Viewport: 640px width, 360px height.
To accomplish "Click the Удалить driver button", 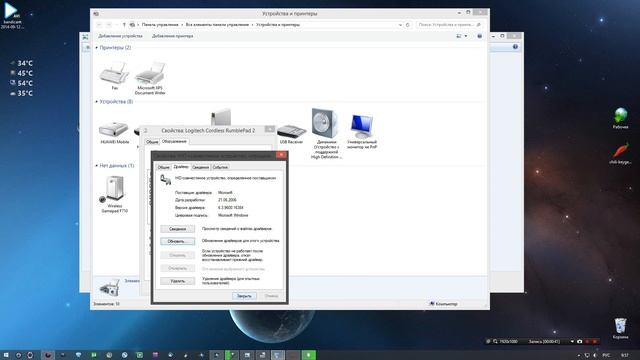I will pyautogui.click(x=178, y=281).
